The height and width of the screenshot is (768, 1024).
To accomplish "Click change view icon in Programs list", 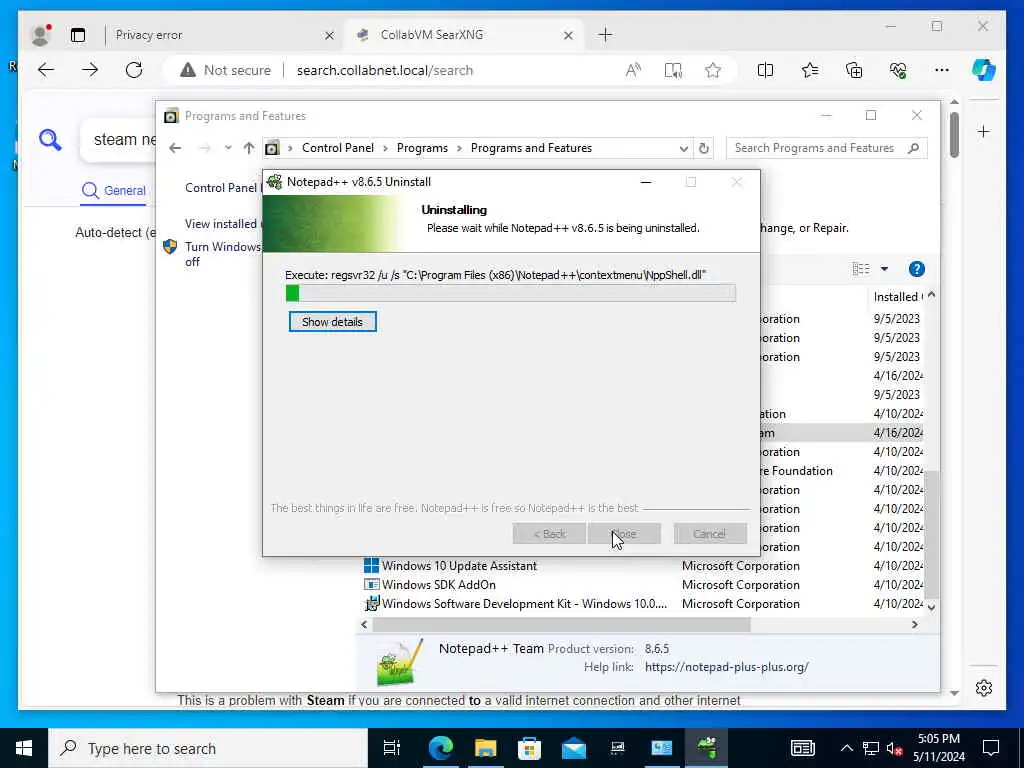I will coord(861,269).
